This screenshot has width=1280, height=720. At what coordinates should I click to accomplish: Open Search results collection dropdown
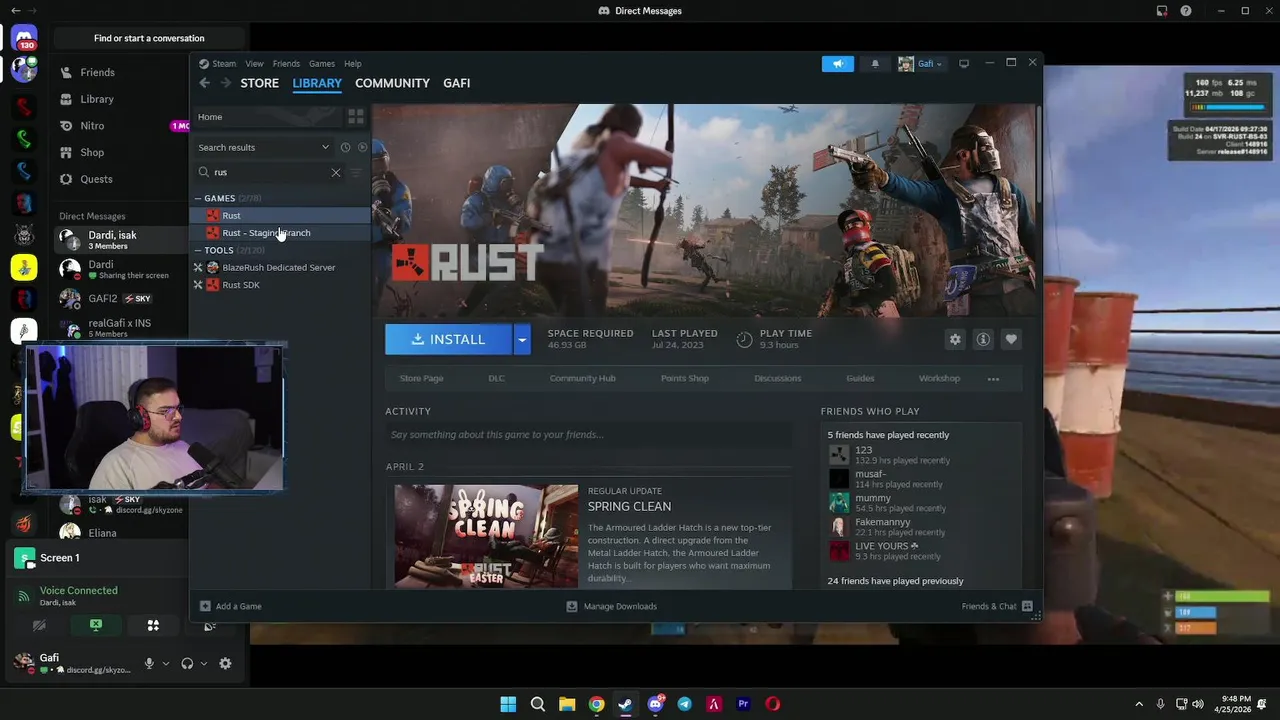263,147
